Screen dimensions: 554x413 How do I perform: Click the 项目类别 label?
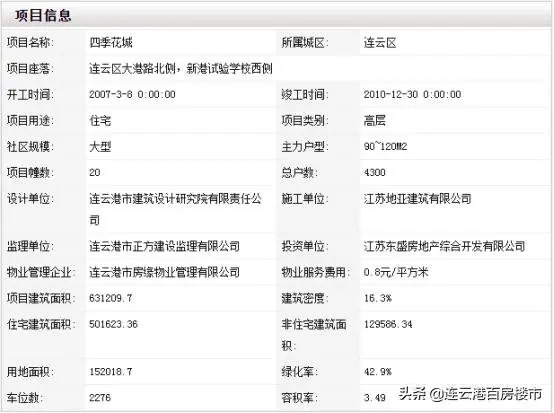305,121
